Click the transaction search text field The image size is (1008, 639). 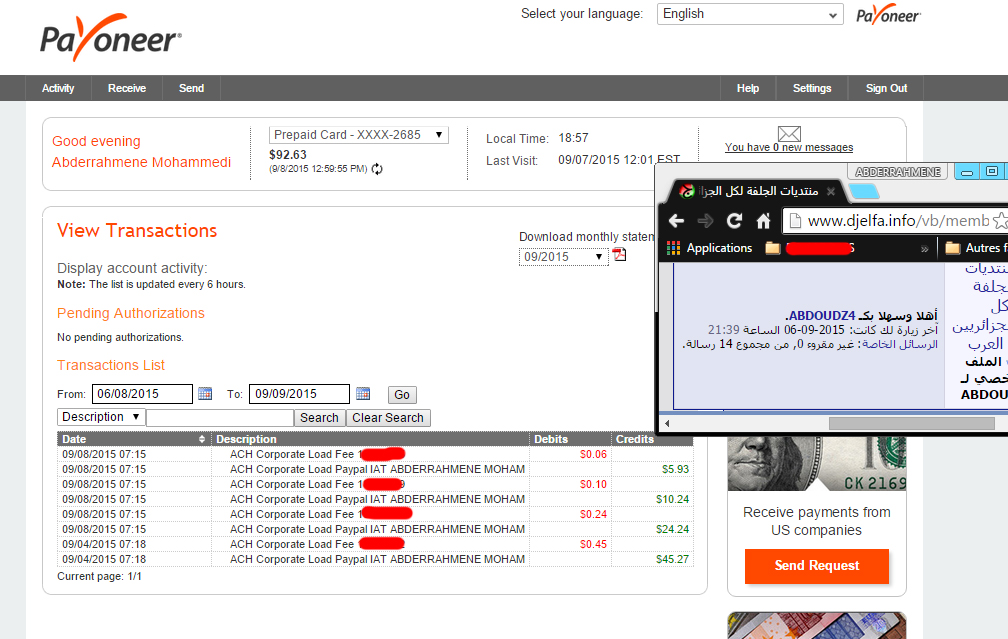220,418
